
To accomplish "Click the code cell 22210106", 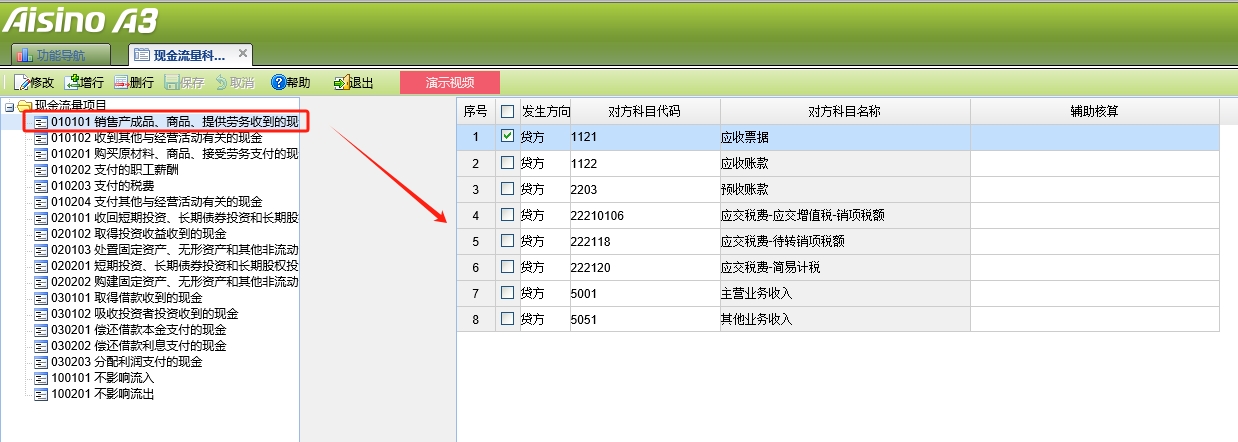I will 644,215.
